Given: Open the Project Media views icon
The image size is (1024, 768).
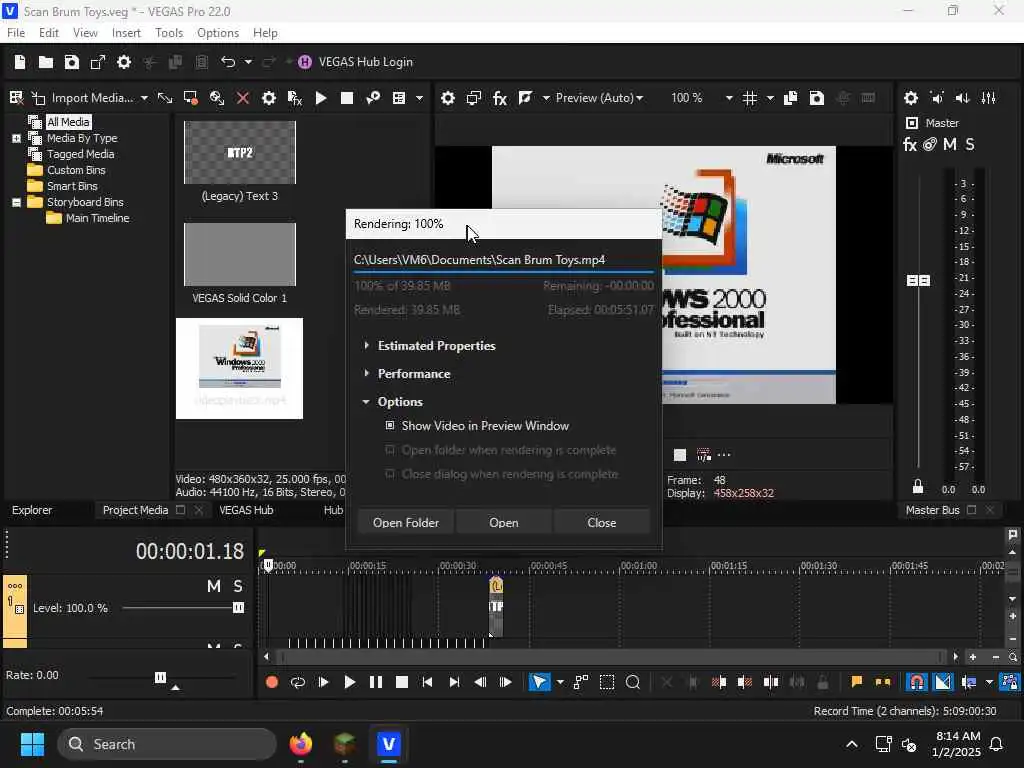Looking at the screenshot, I should [x=399, y=98].
